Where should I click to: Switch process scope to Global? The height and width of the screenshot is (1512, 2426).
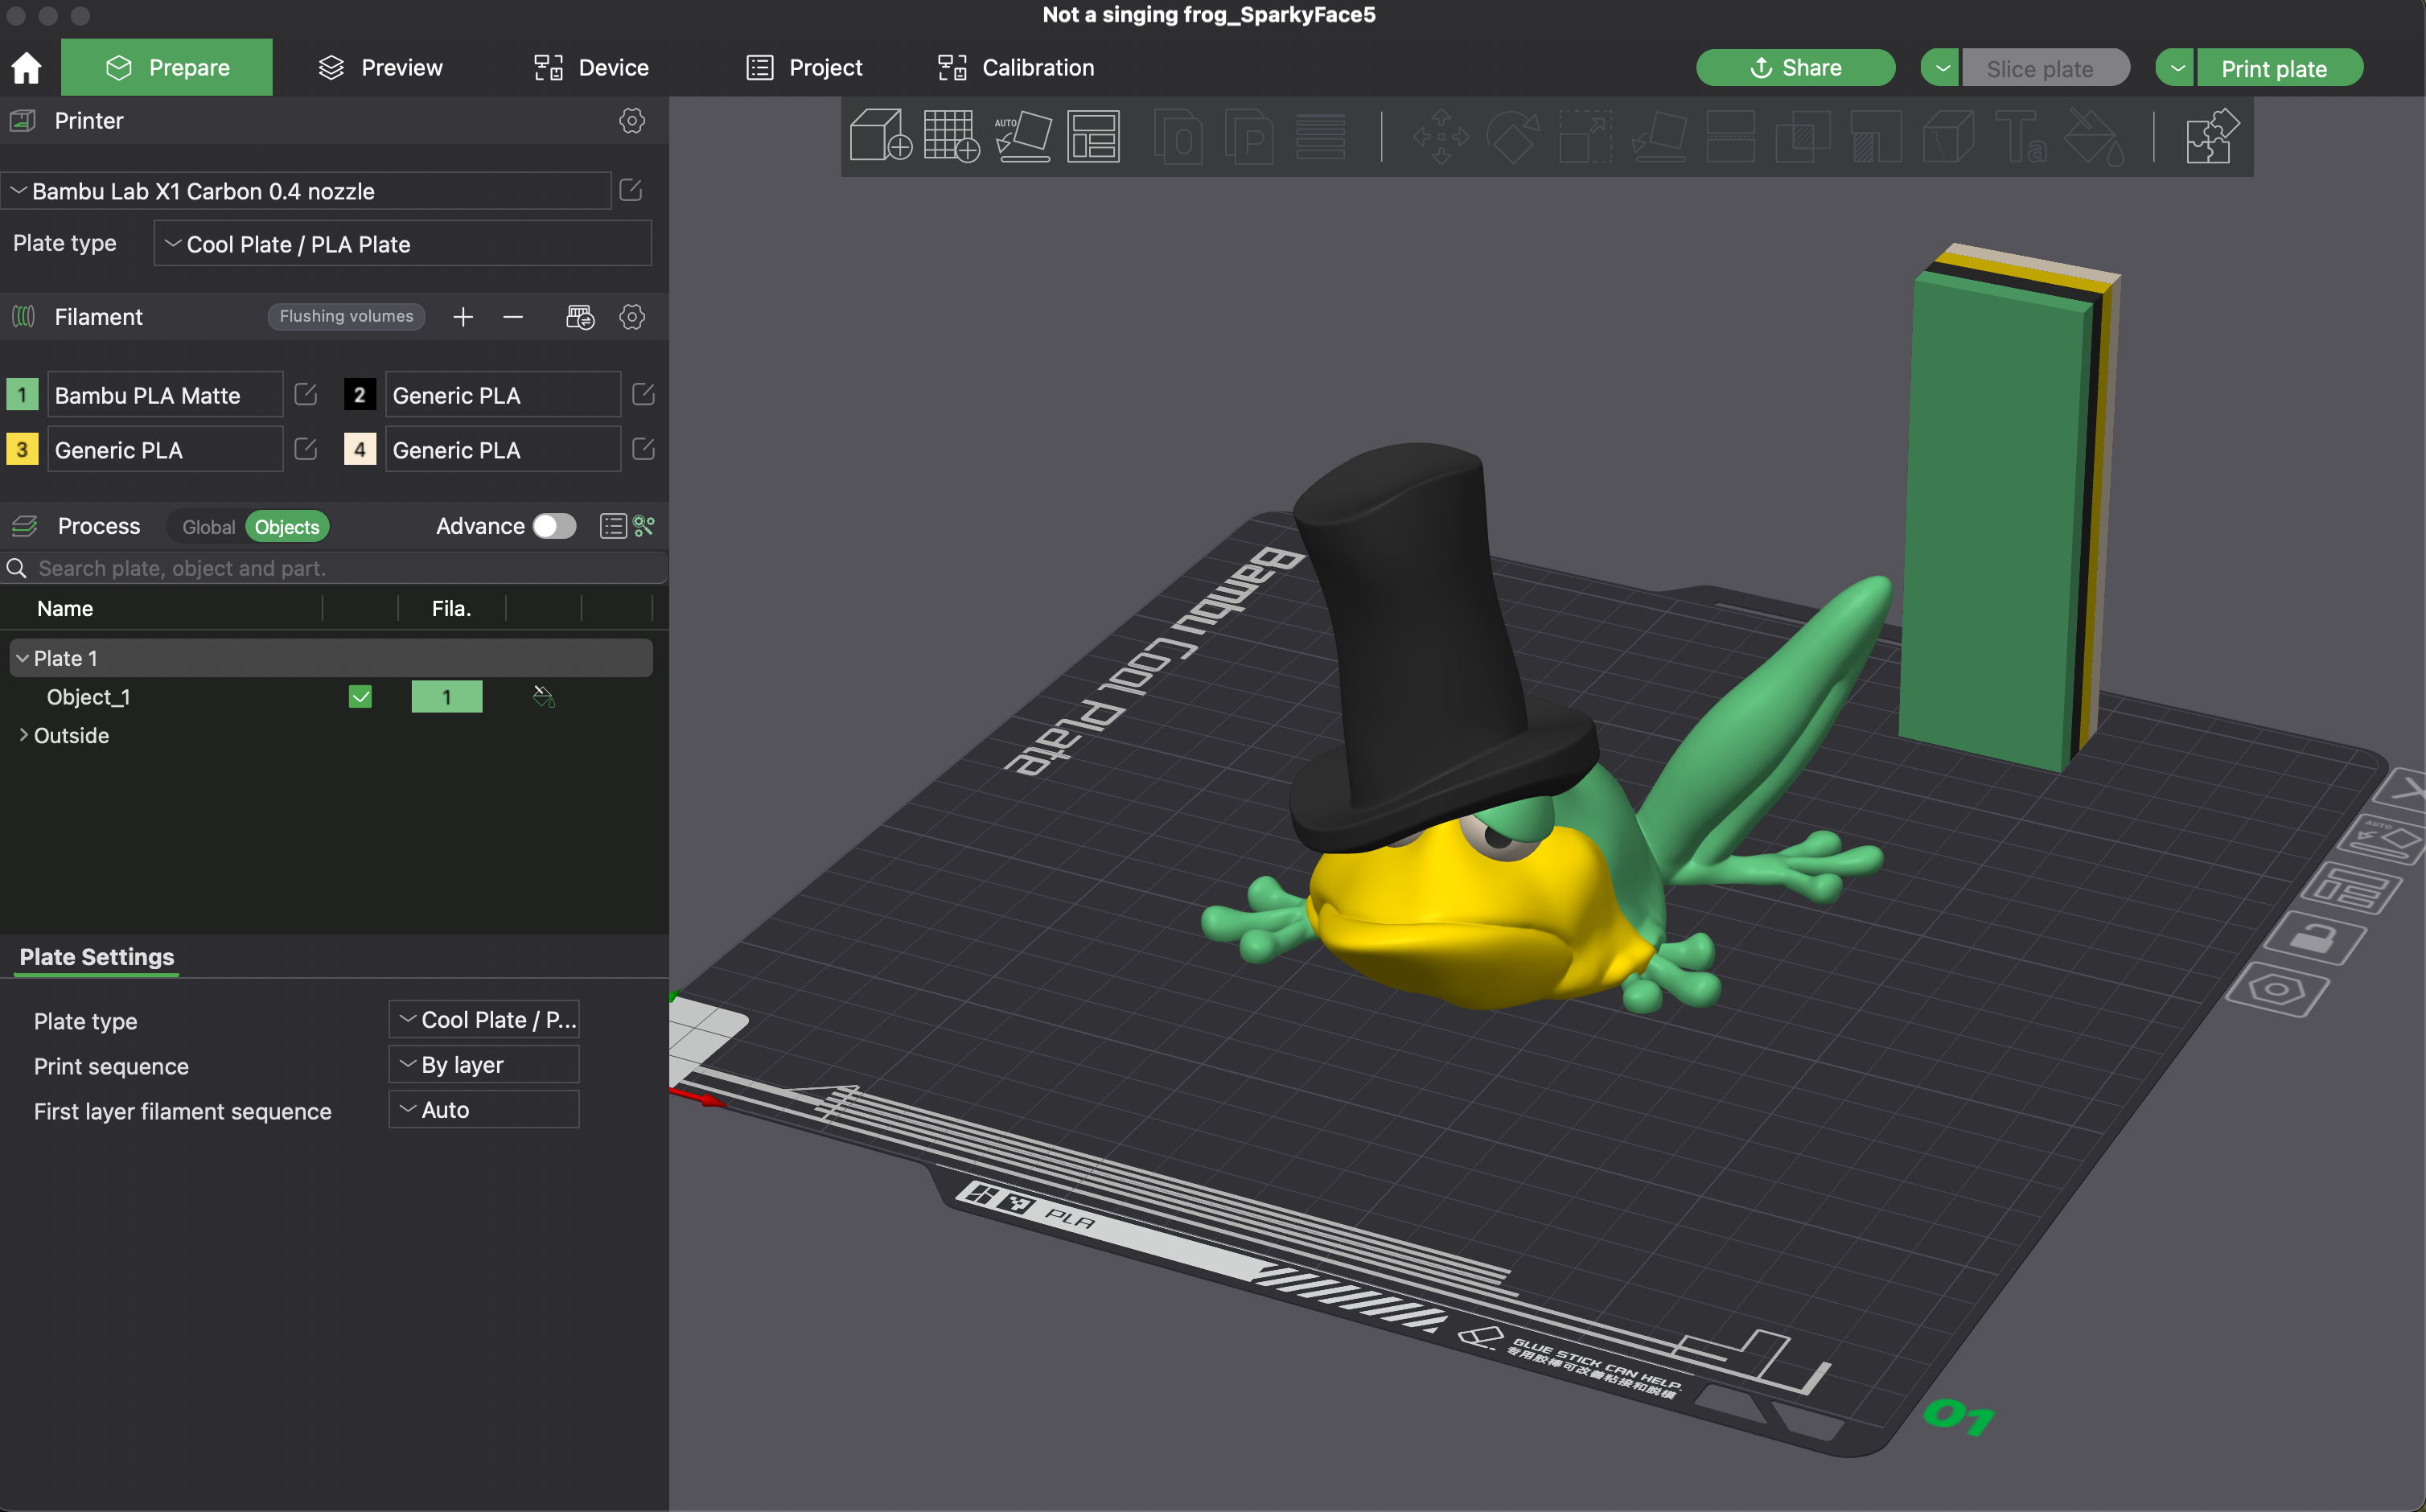click(x=208, y=527)
